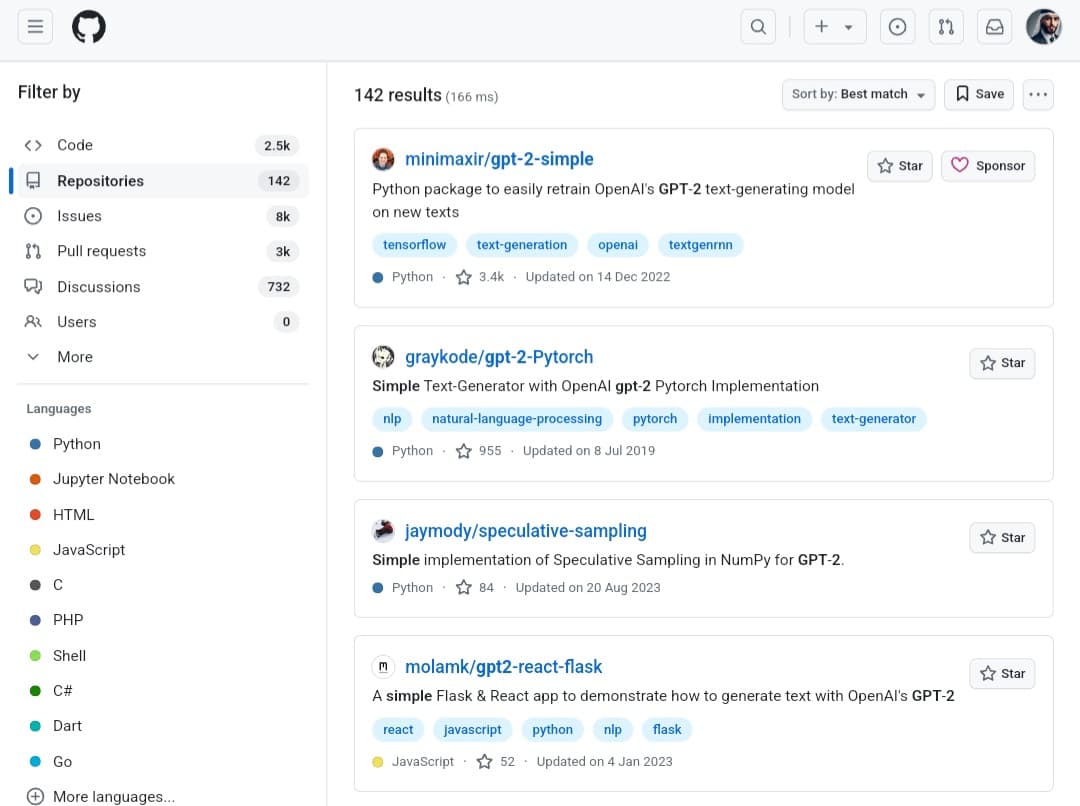Open the hamburger navigation menu
Screen dimensions: 1080x806
[x=35, y=27]
